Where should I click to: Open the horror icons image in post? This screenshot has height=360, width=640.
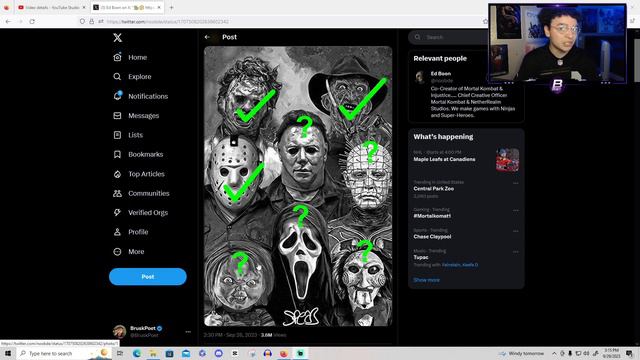click(298, 186)
